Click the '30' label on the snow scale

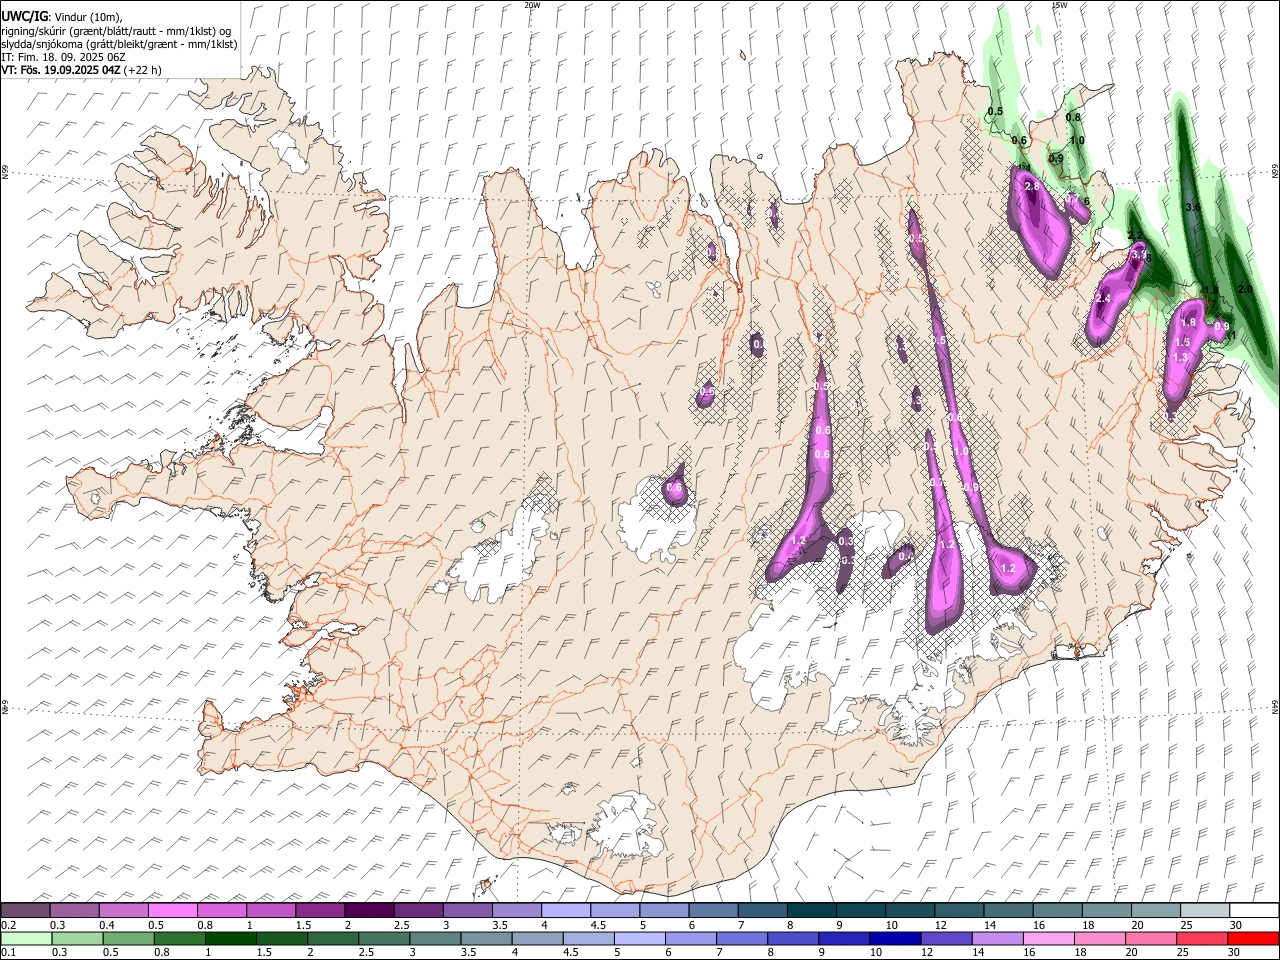coord(1236,925)
